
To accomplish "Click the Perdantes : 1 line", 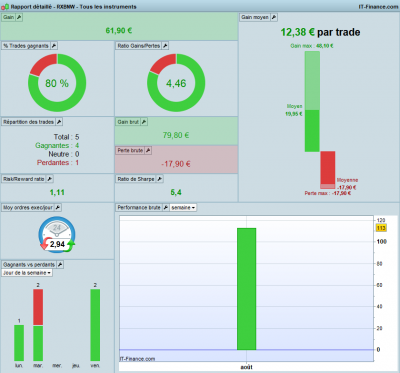I will (58, 163).
